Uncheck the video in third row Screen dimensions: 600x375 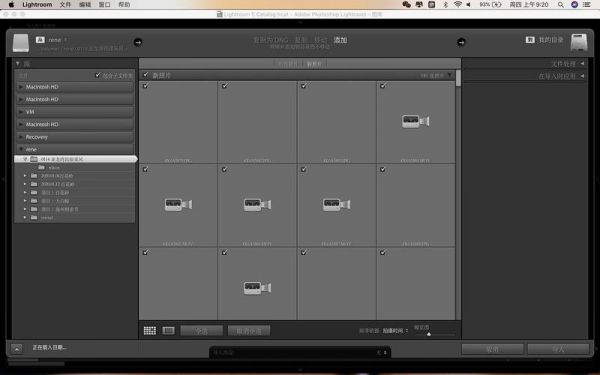click(225, 253)
